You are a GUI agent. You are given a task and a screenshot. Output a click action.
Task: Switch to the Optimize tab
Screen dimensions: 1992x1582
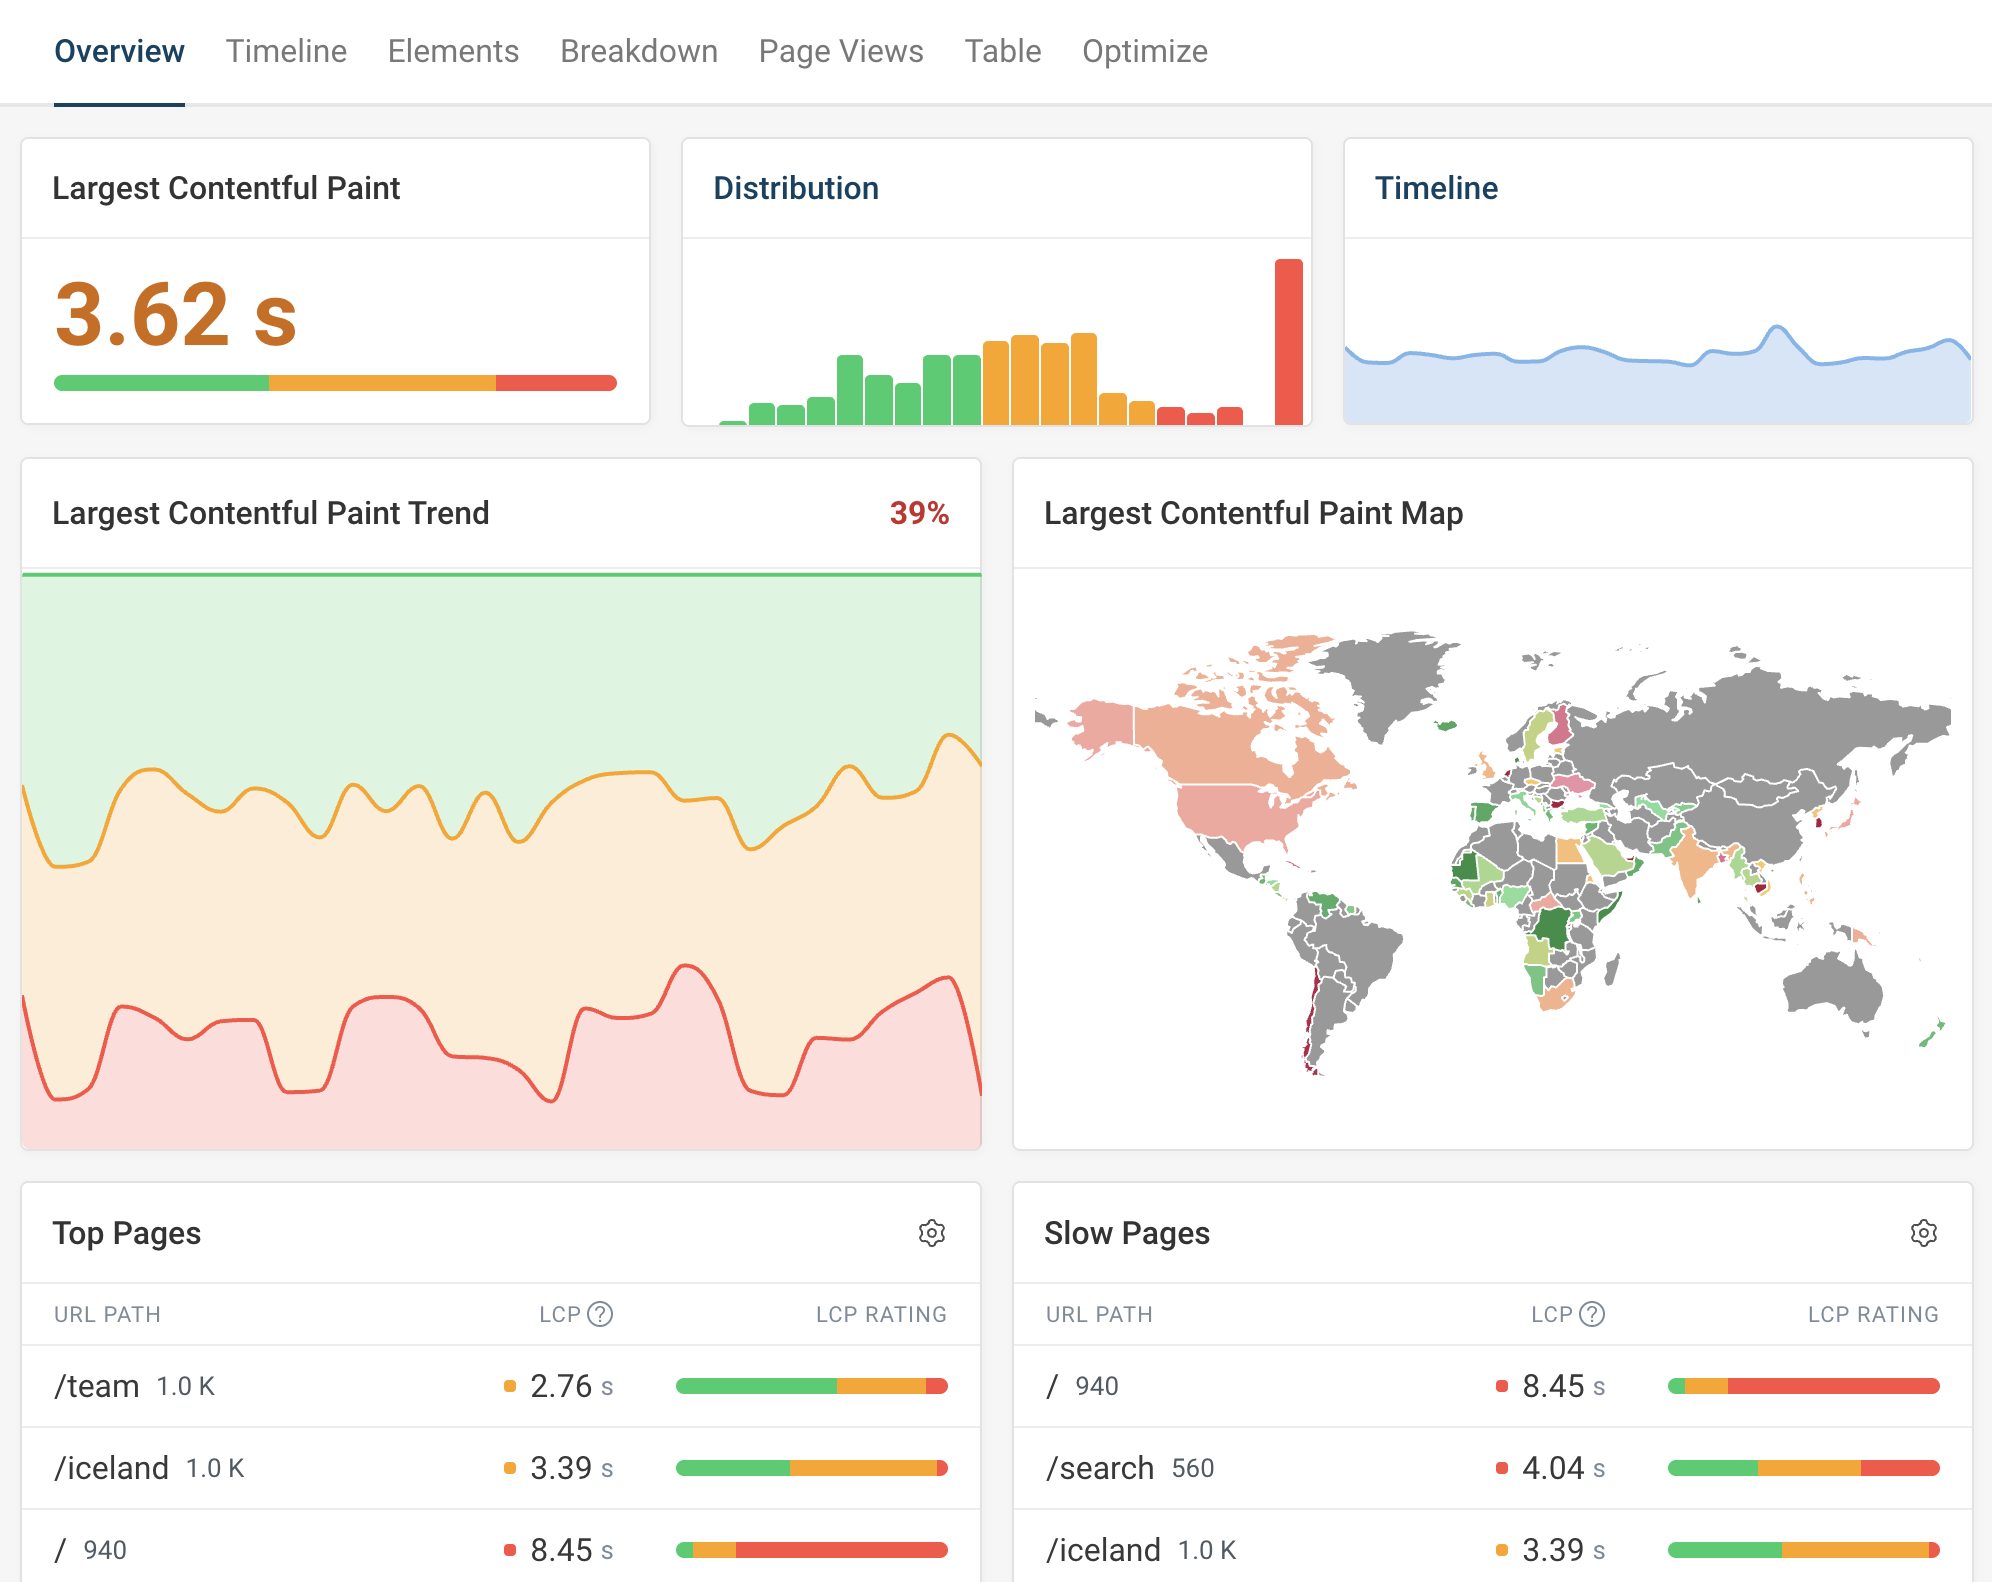[1144, 51]
